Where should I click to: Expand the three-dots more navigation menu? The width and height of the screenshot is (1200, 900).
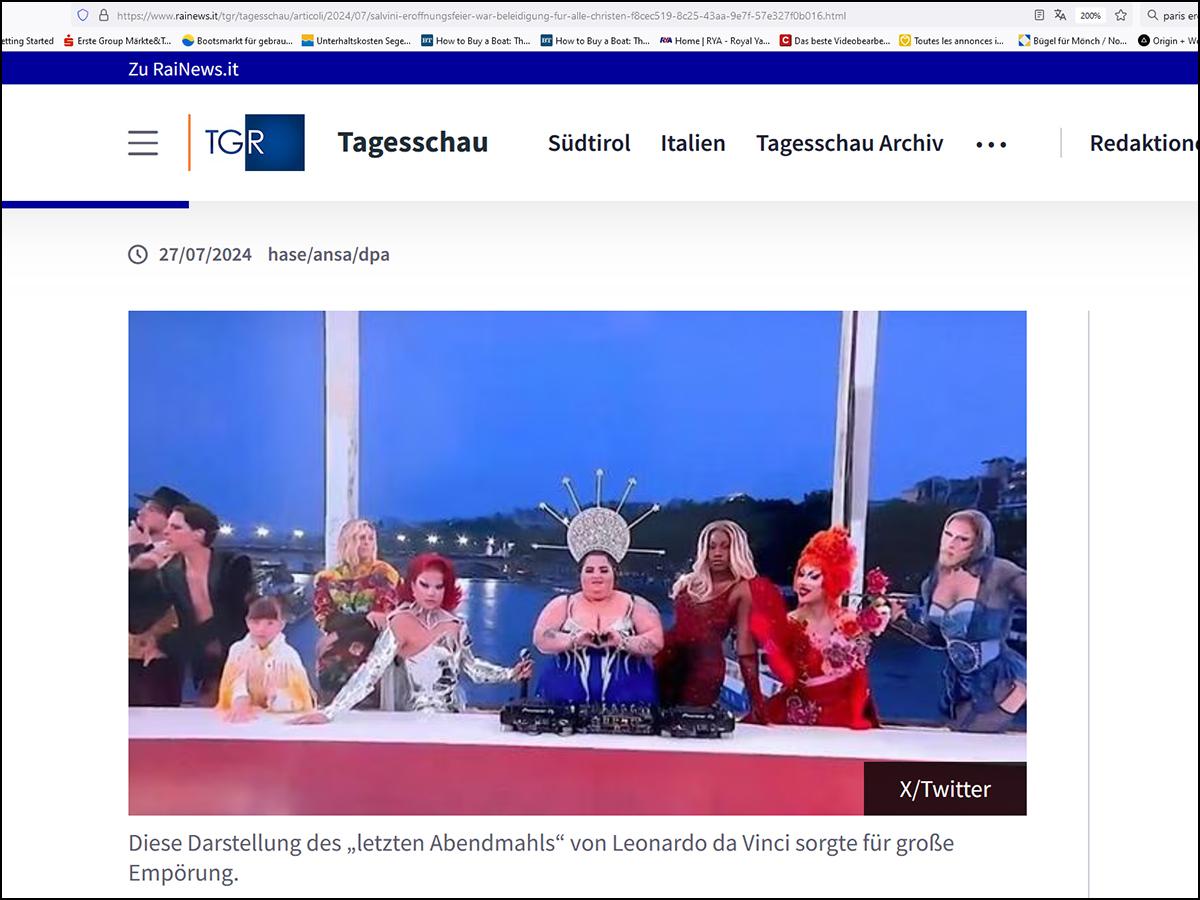click(x=991, y=144)
